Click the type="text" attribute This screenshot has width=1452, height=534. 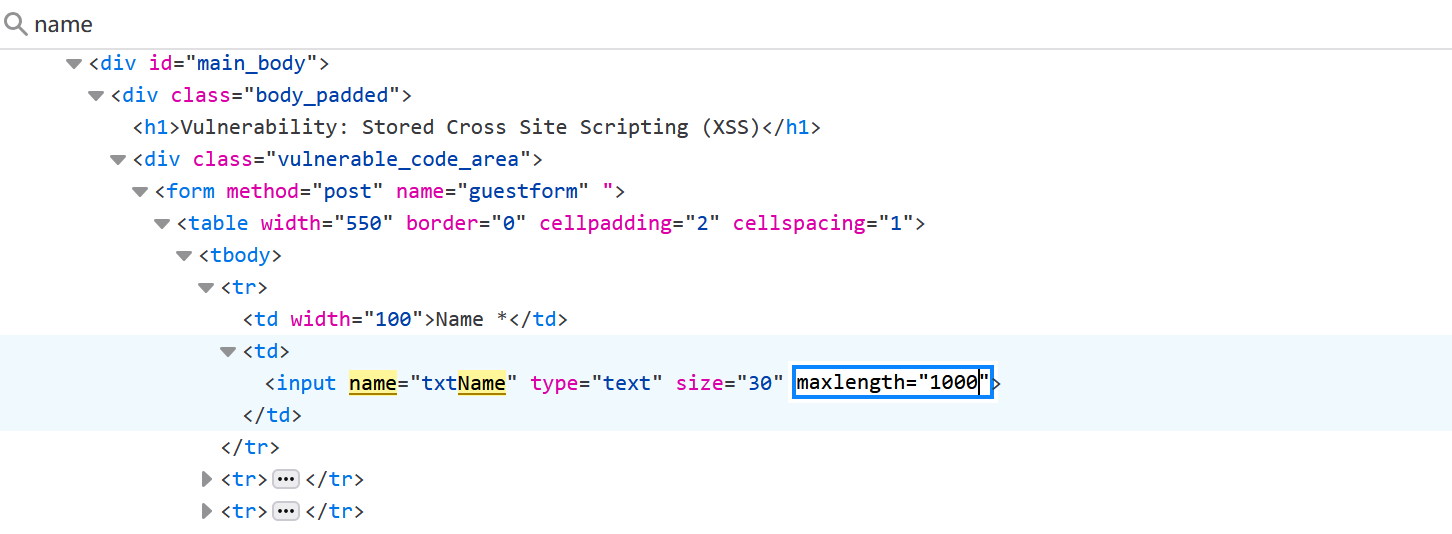[x=596, y=383]
